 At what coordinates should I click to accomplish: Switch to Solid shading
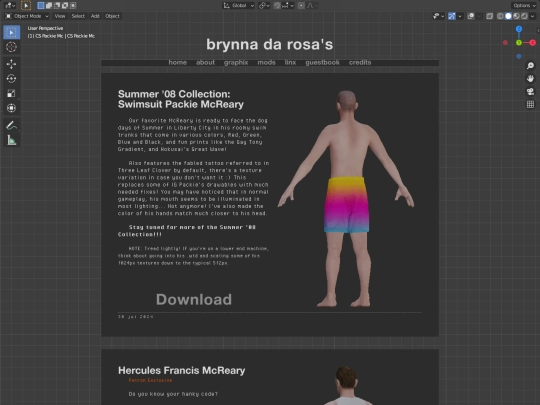pos(508,16)
